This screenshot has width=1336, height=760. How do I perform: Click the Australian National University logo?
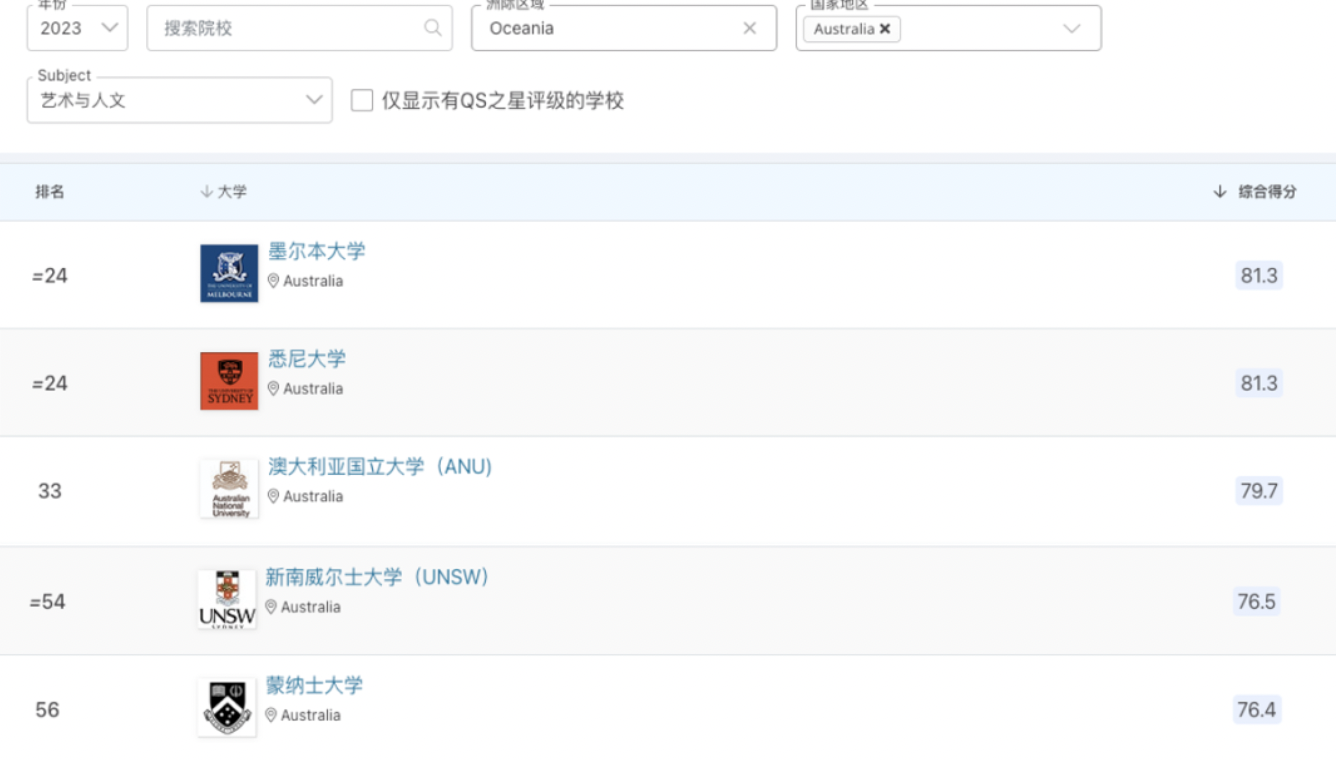(229, 489)
